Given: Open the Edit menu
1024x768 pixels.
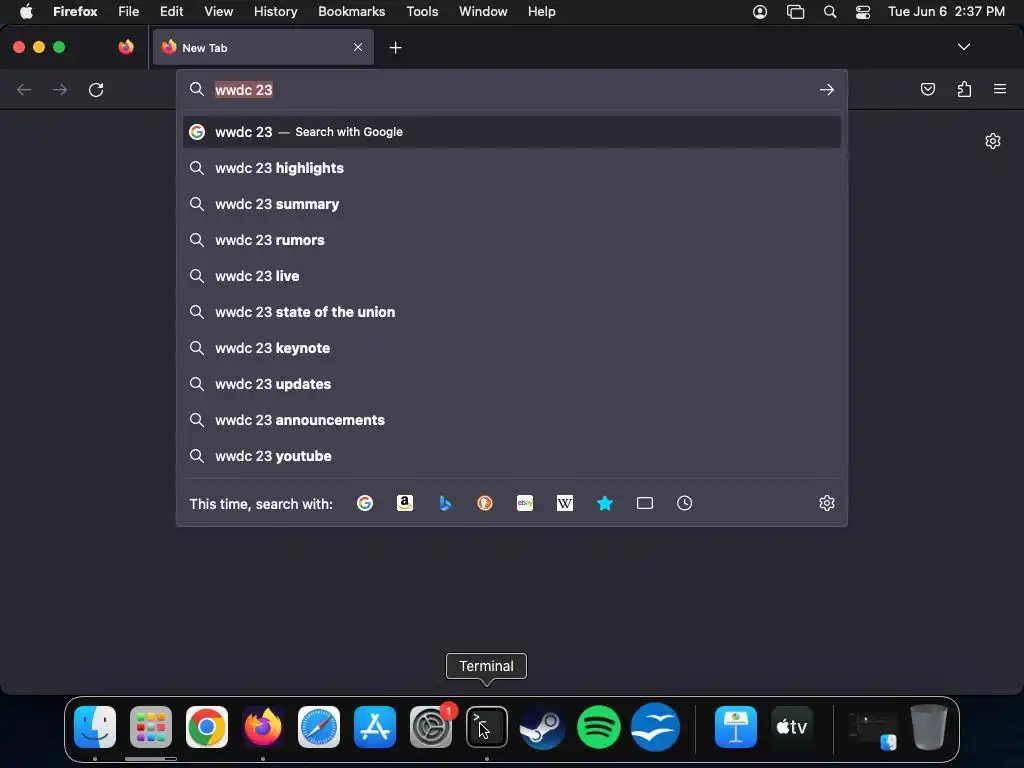Looking at the screenshot, I should (171, 11).
